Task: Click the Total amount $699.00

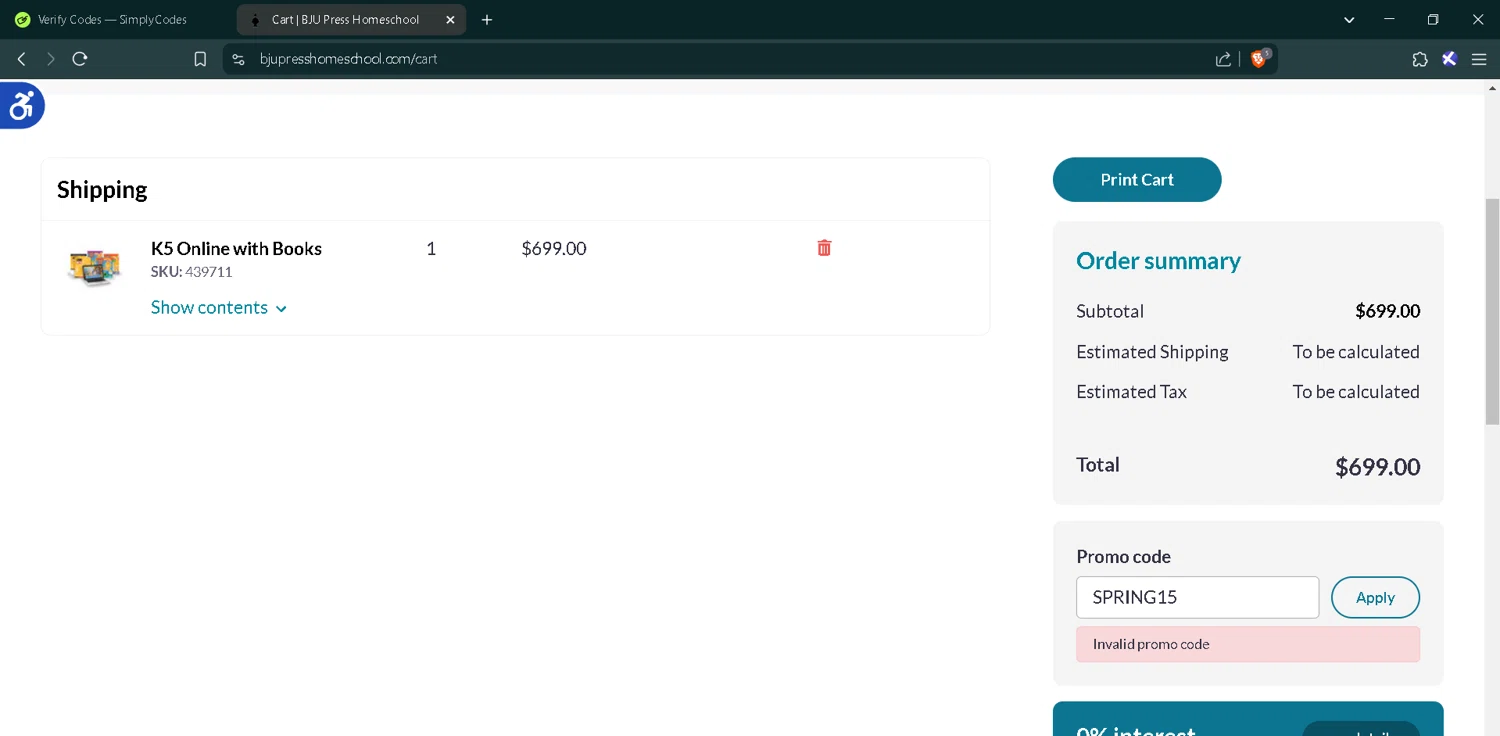Action: point(1377,466)
